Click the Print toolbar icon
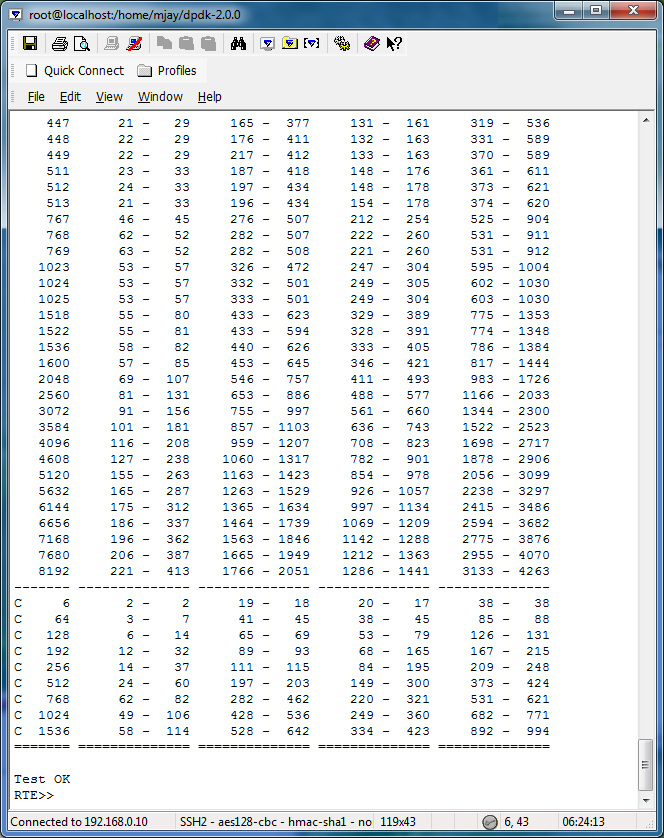The height and width of the screenshot is (838, 664). [59, 43]
